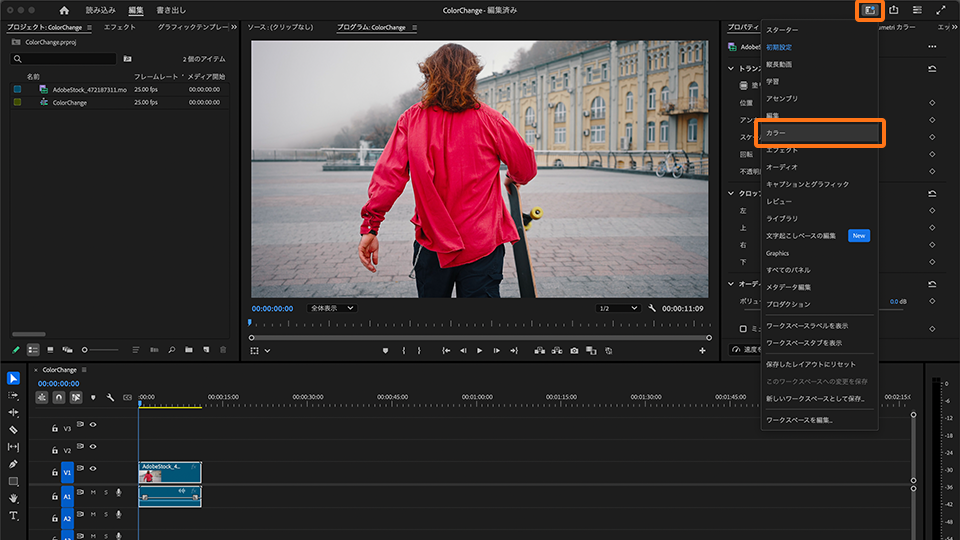The height and width of the screenshot is (540, 960).
Task: Open the Workspaces icon in the top right
Action: tap(870, 10)
